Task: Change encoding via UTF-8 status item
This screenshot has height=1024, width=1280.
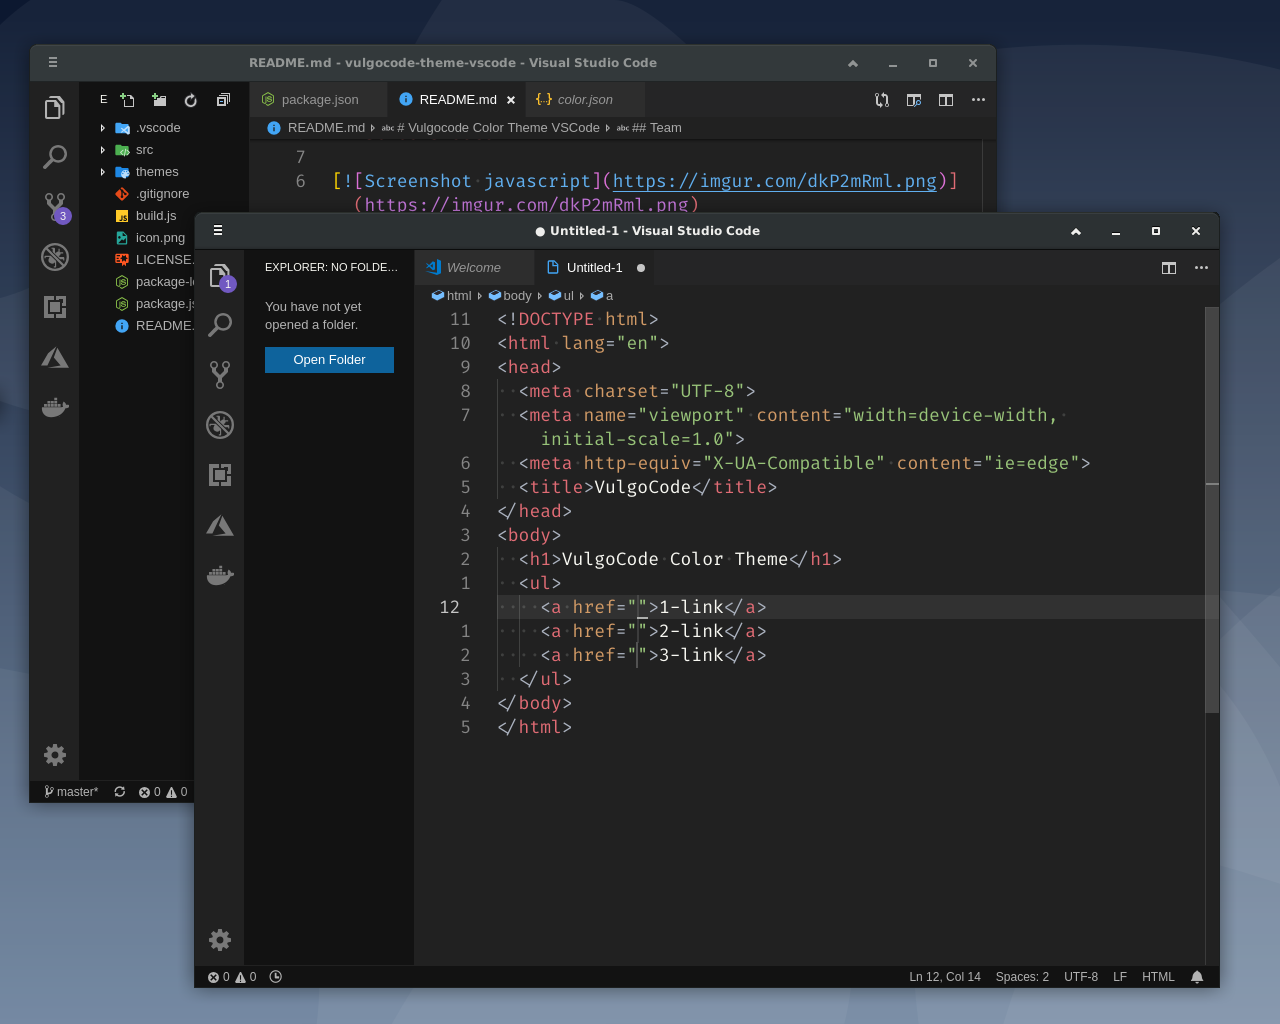Action: coord(1081,977)
